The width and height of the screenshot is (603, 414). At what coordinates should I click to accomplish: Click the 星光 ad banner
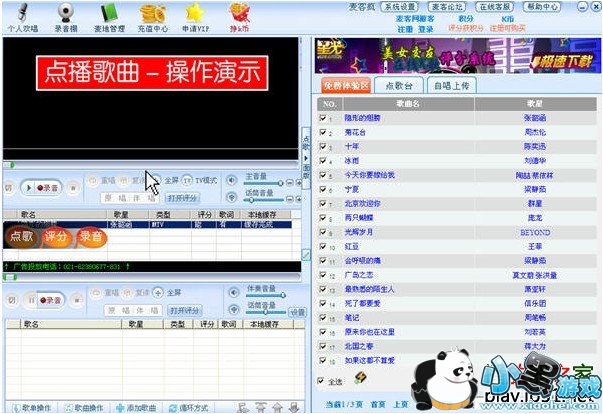click(458, 56)
